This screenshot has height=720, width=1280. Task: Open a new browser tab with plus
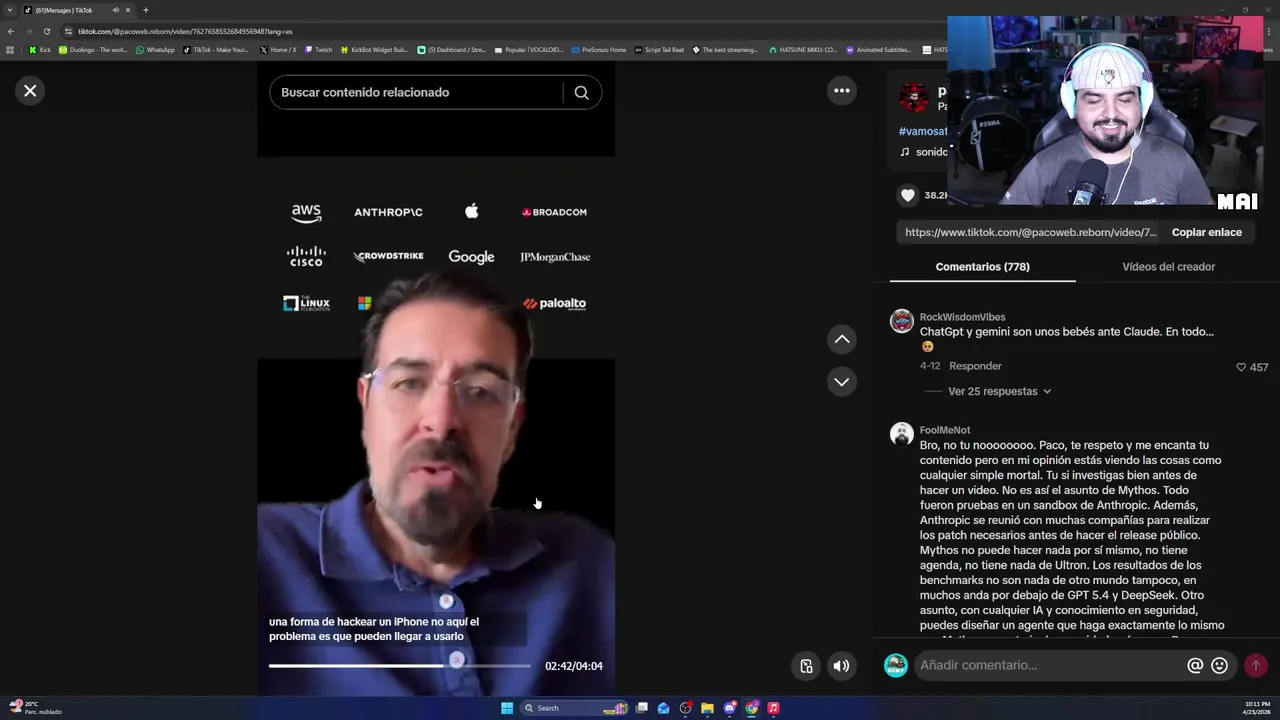click(x=145, y=10)
